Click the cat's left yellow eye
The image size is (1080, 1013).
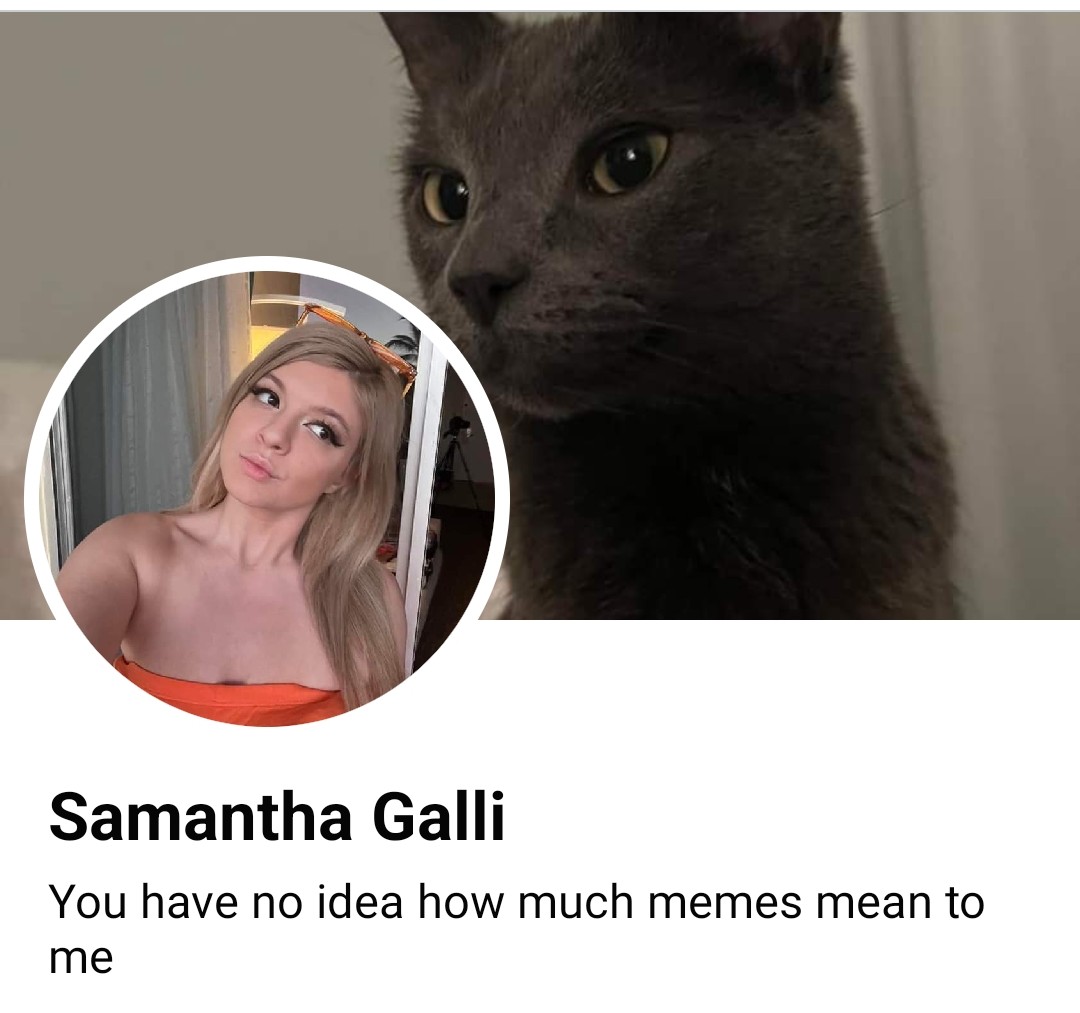coord(444,196)
